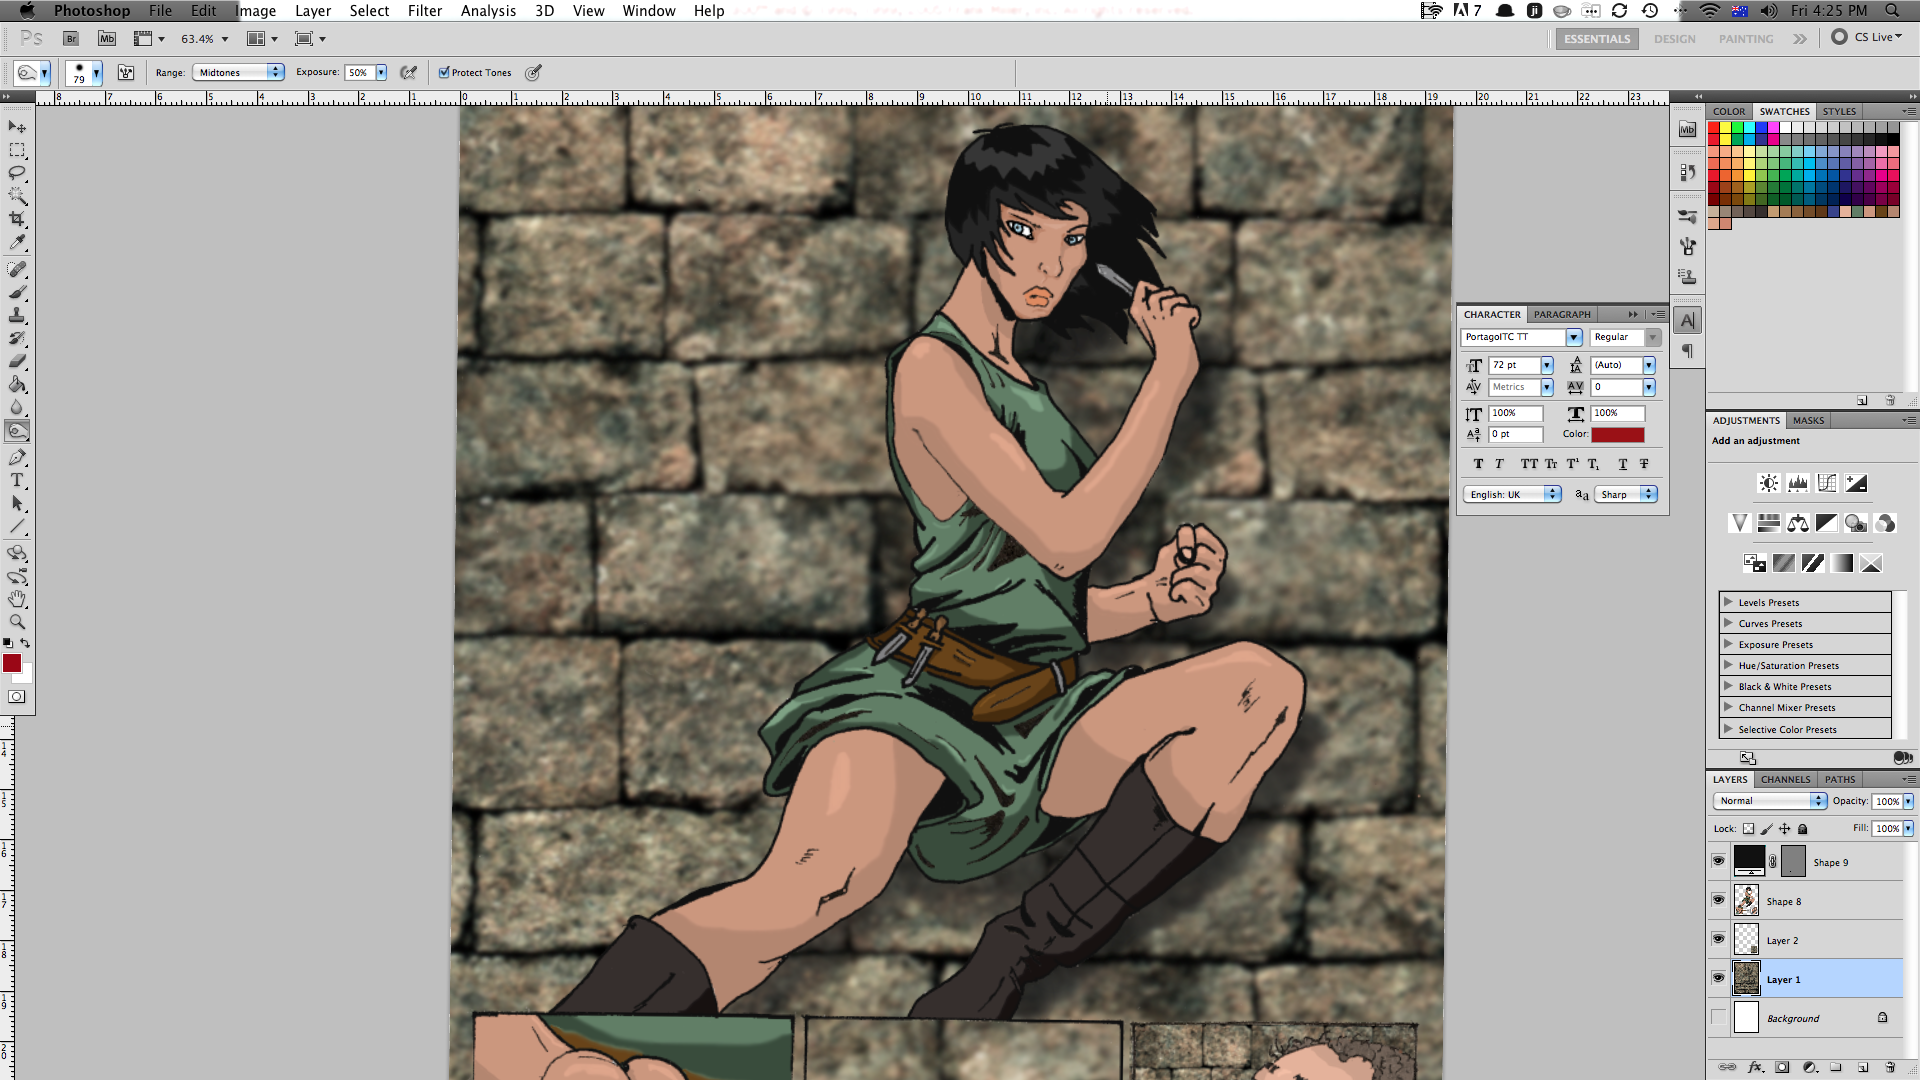Switch to the Masks tab
The height and width of the screenshot is (1080, 1920).
click(1808, 420)
